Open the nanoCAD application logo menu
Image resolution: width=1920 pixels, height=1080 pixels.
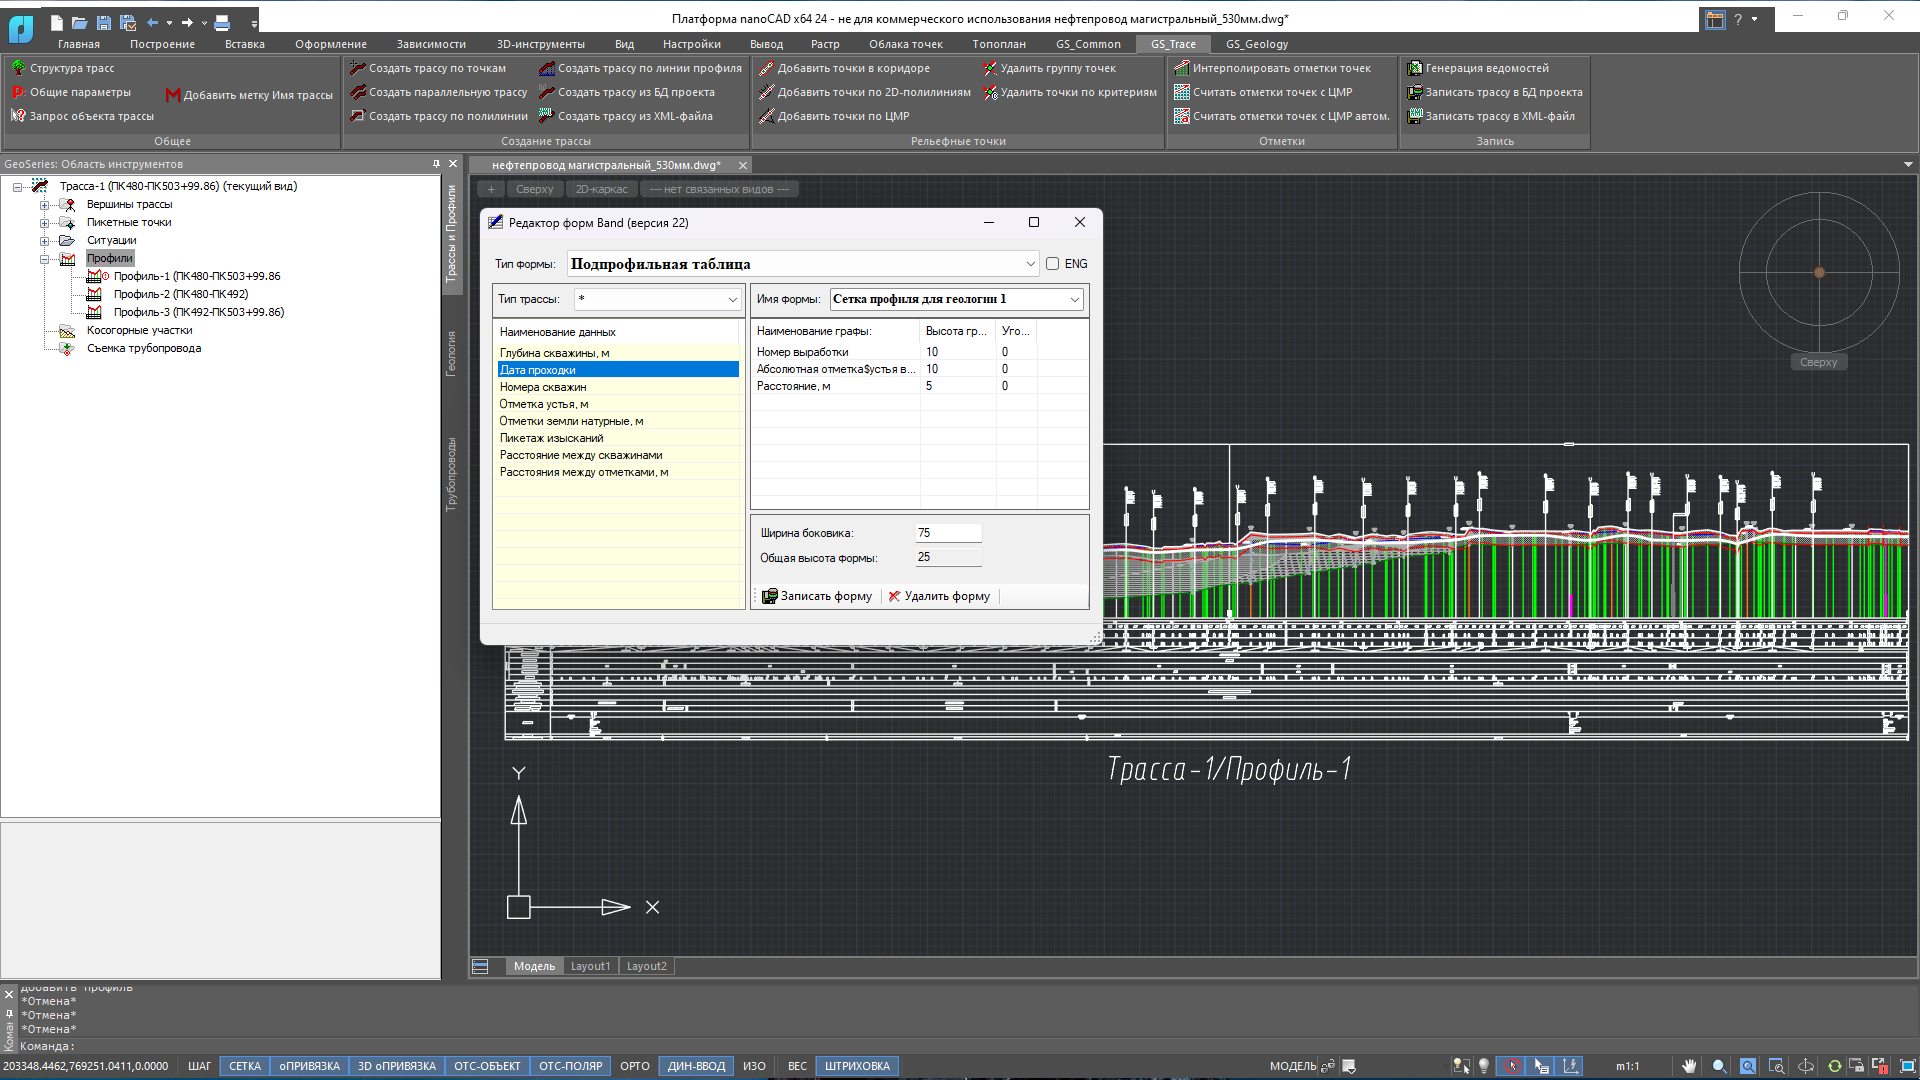point(21,28)
